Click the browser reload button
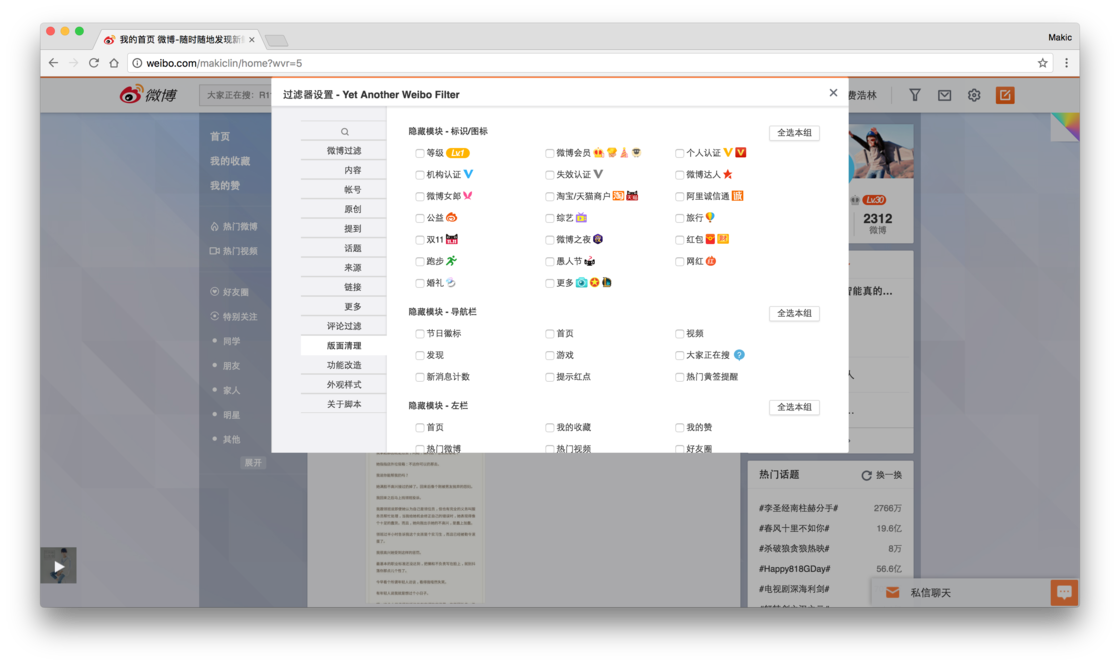1120x665 pixels. click(94, 63)
